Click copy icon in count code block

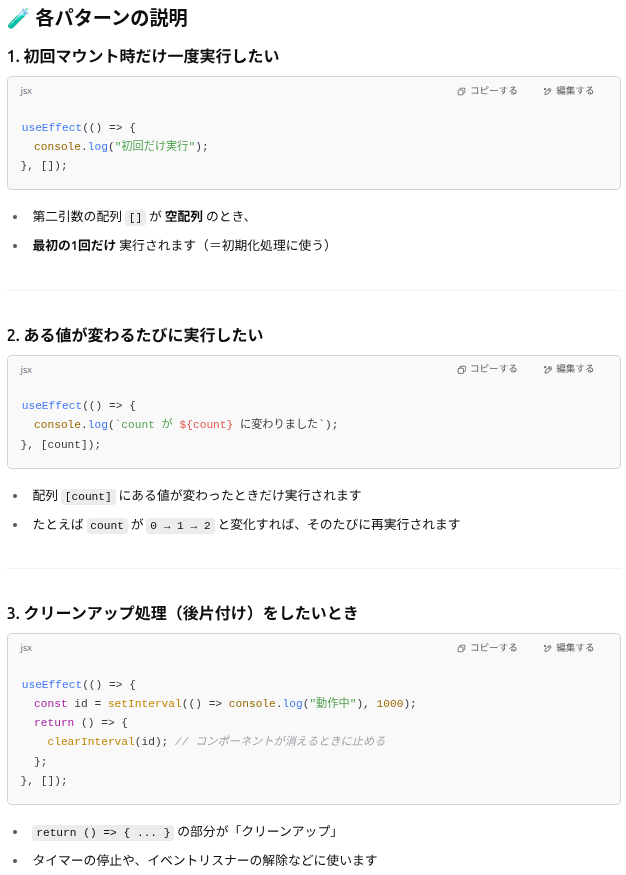(x=461, y=369)
